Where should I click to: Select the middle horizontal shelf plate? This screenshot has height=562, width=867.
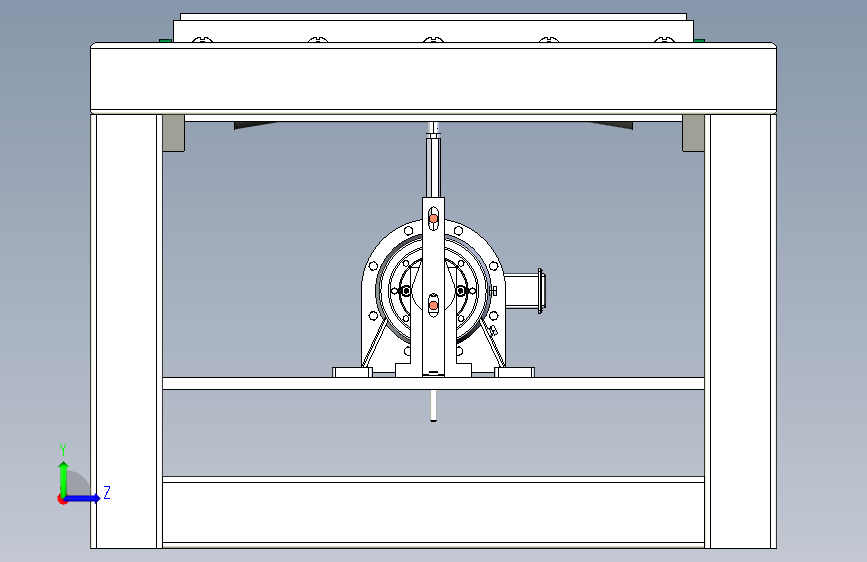[x=434, y=383]
